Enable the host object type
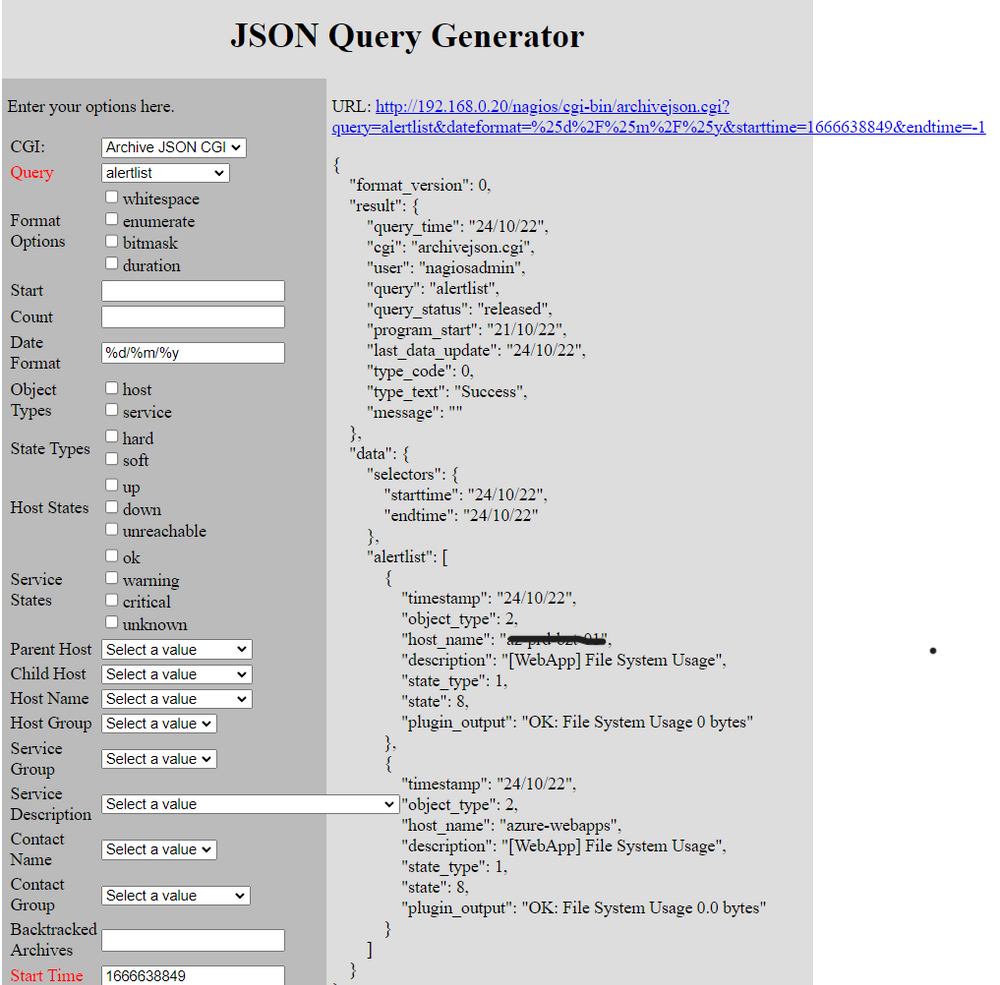Viewport: 1000px width, 985px height. click(111, 389)
